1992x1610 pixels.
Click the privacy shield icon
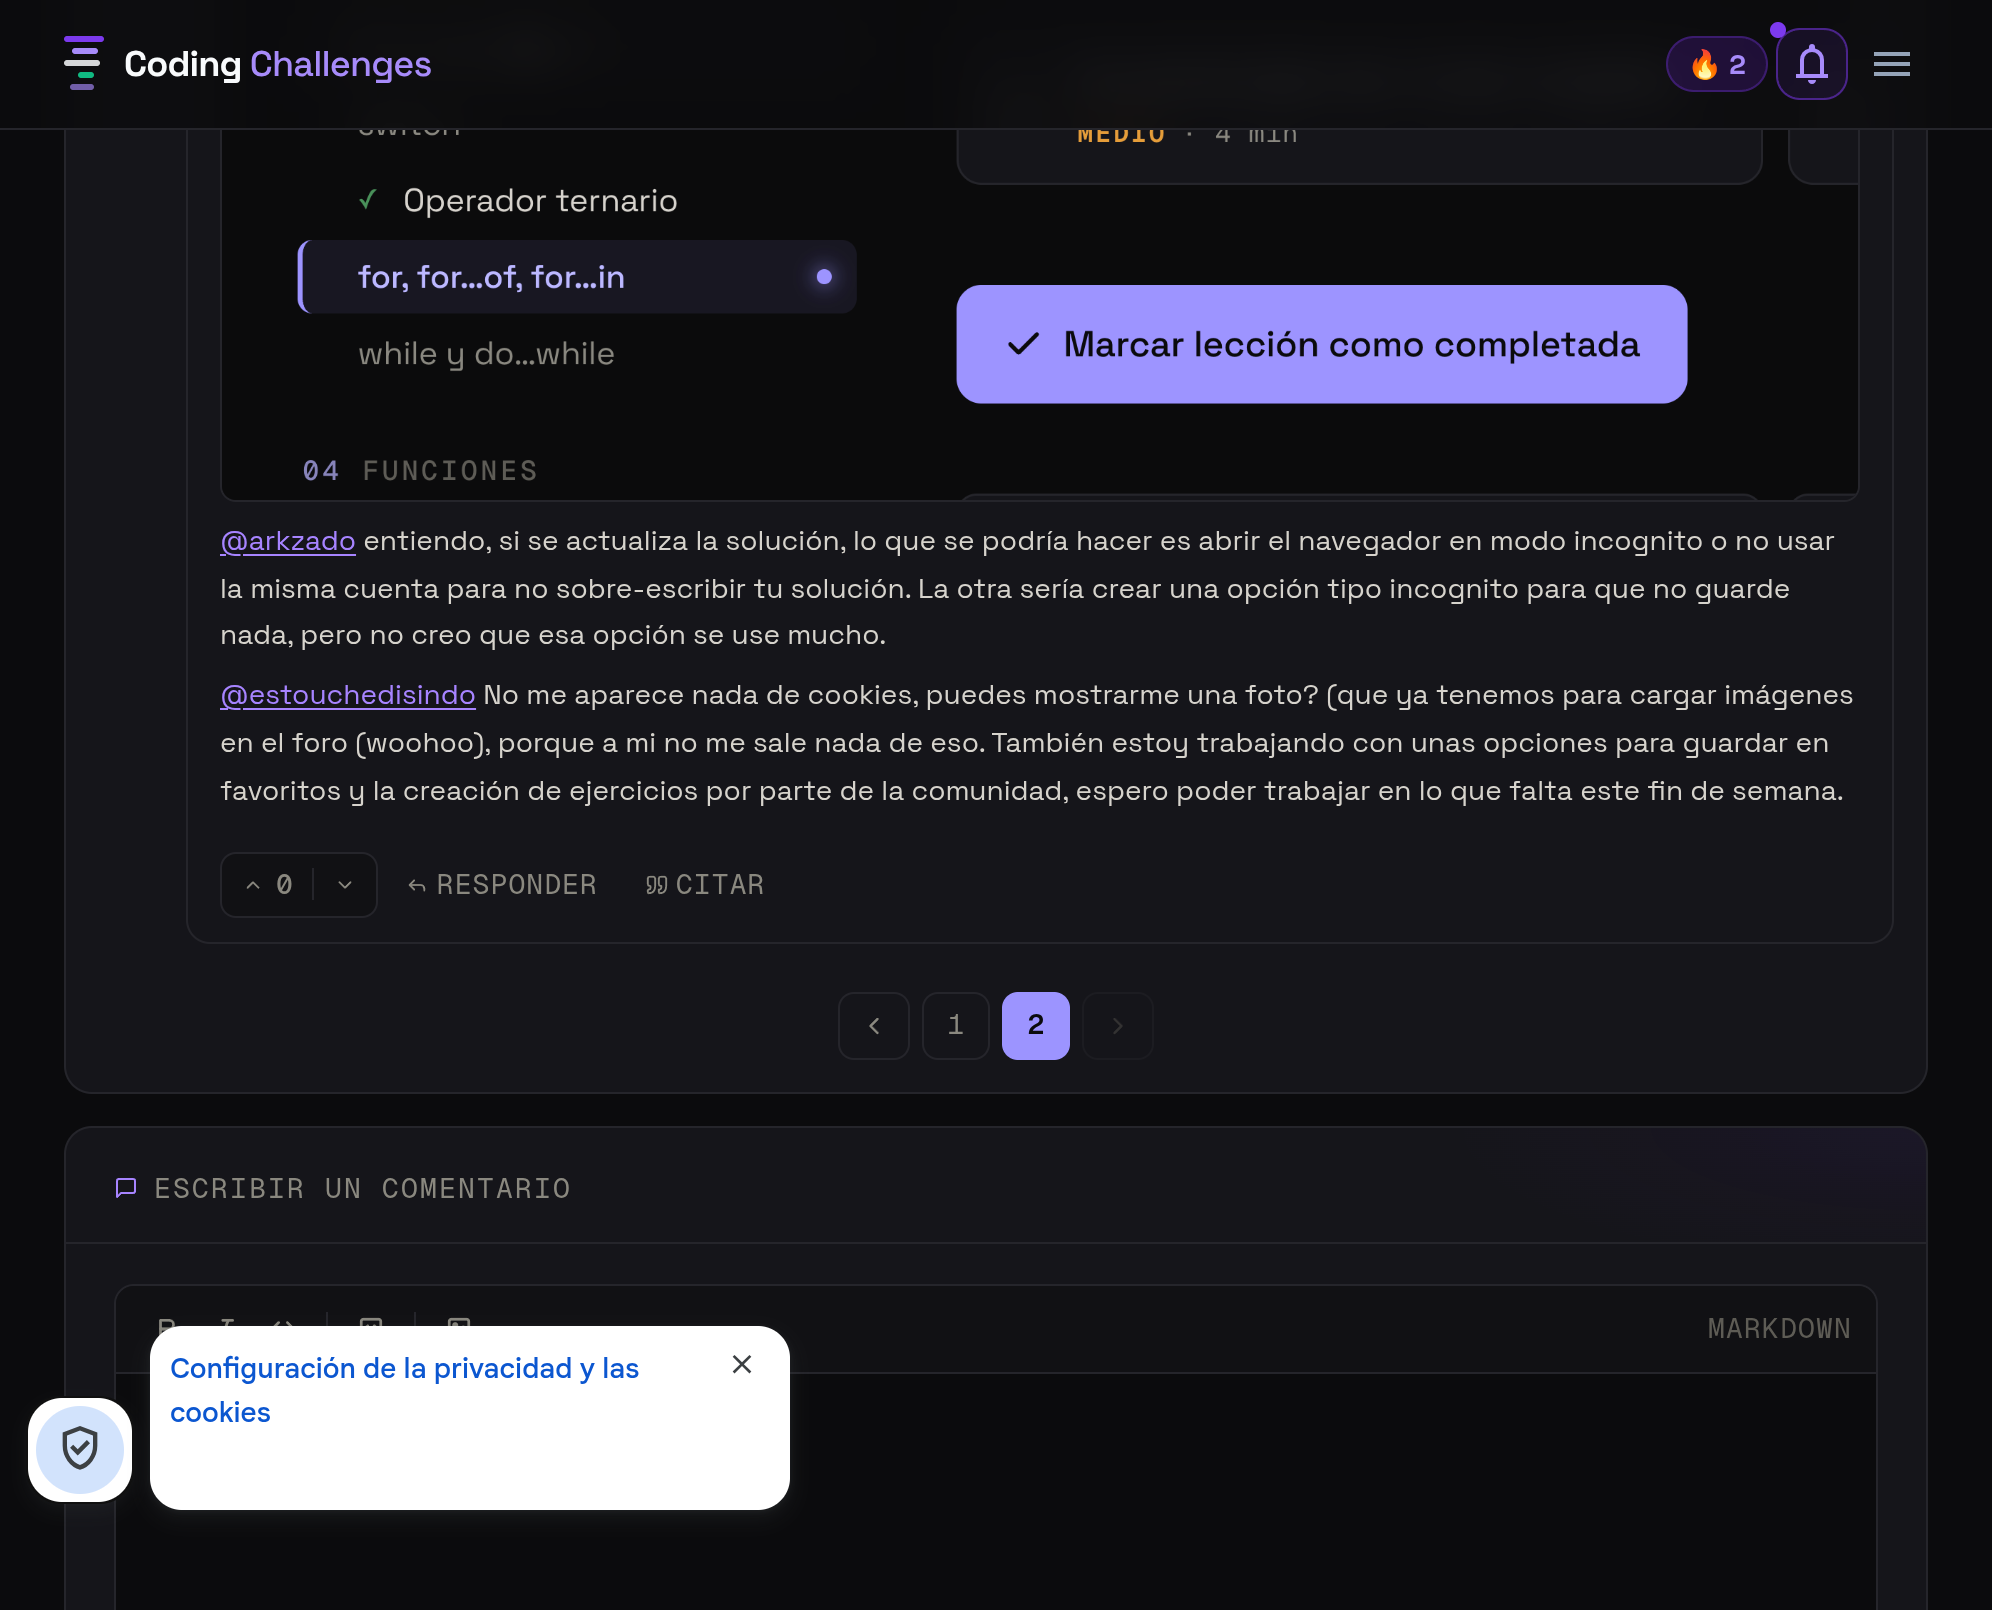click(80, 1449)
